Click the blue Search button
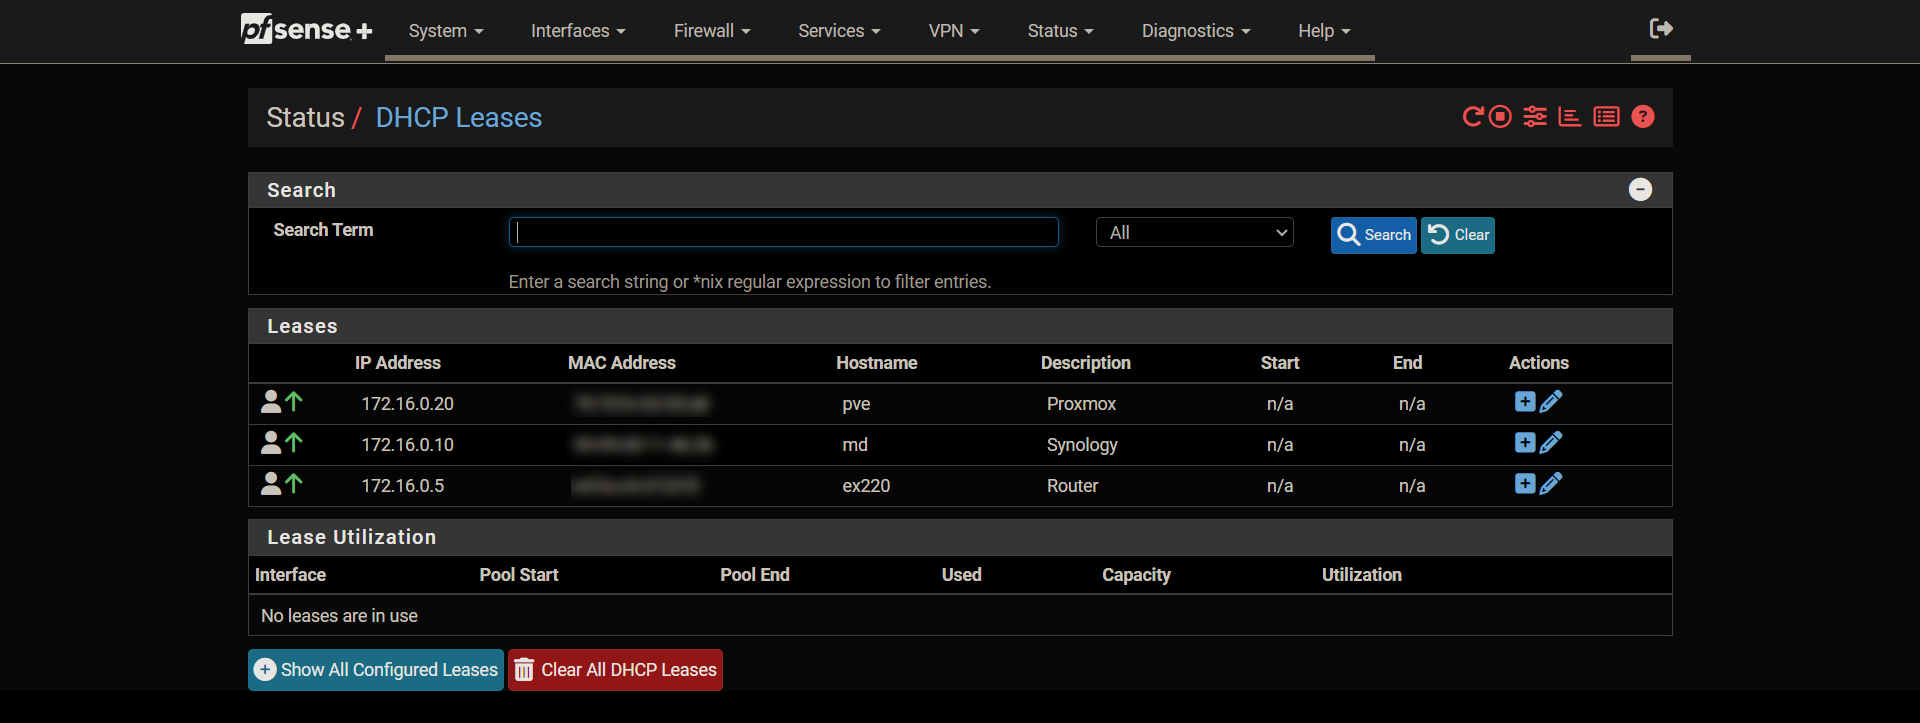The width and height of the screenshot is (1920, 723). click(x=1373, y=235)
